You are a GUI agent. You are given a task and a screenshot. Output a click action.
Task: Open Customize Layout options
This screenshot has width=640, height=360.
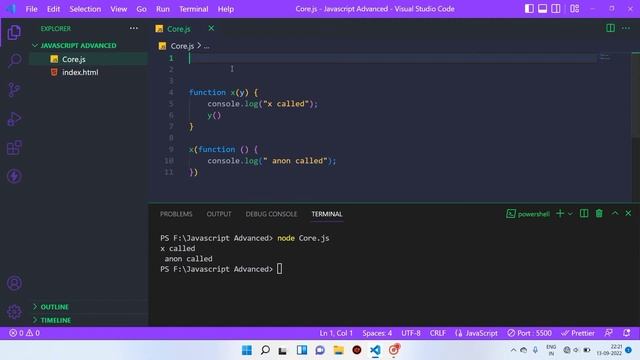(574, 9)
